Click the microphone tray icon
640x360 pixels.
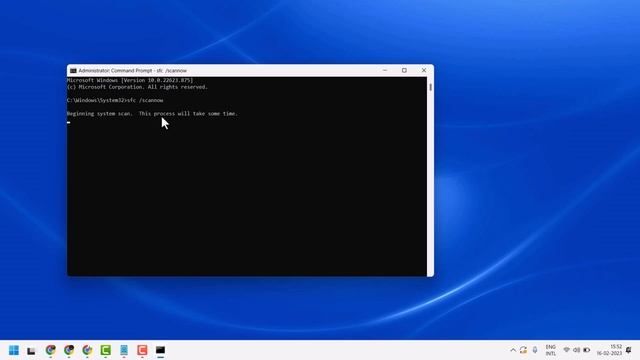[535, 350]
